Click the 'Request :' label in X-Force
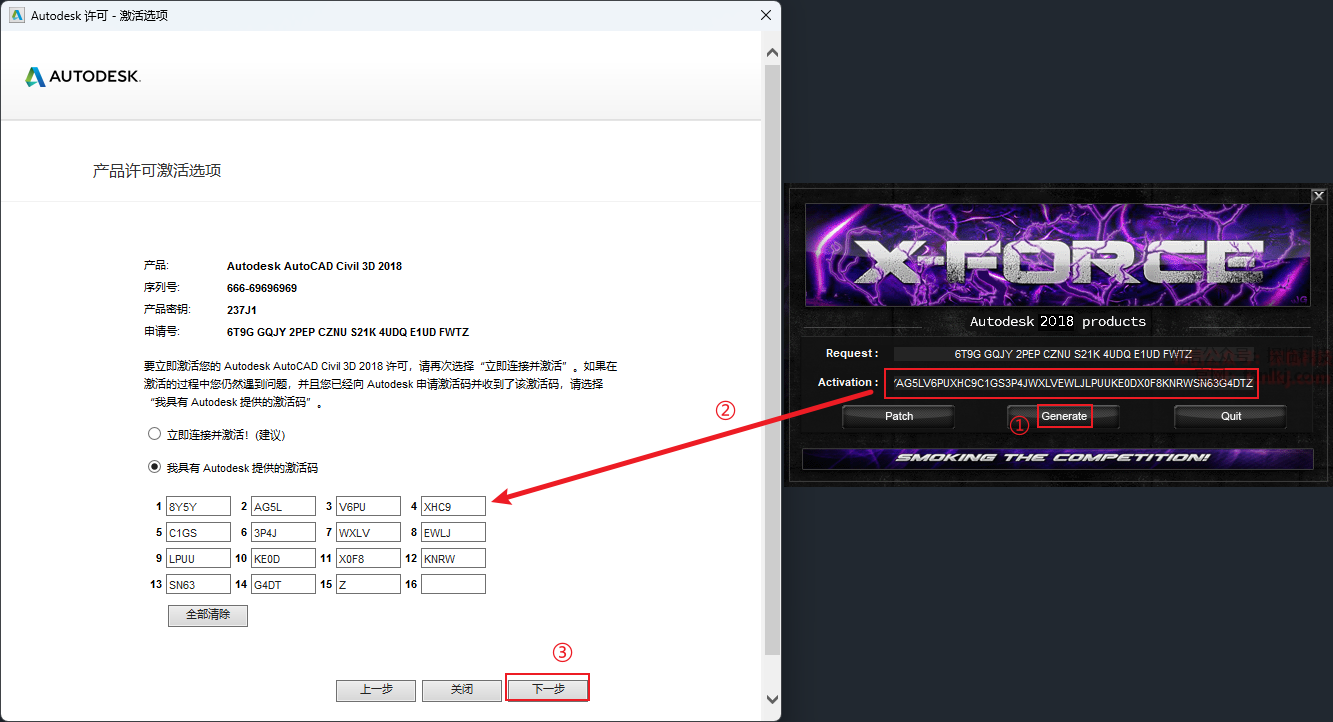The width and height of the screenshot is (1333, 722). [x=852, y=353]
